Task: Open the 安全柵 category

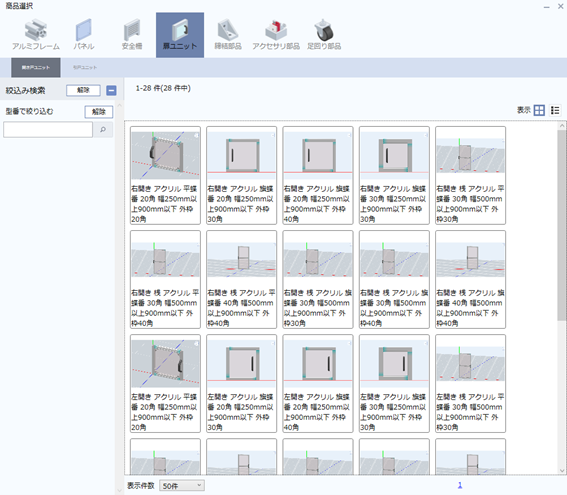Action: 132,35
